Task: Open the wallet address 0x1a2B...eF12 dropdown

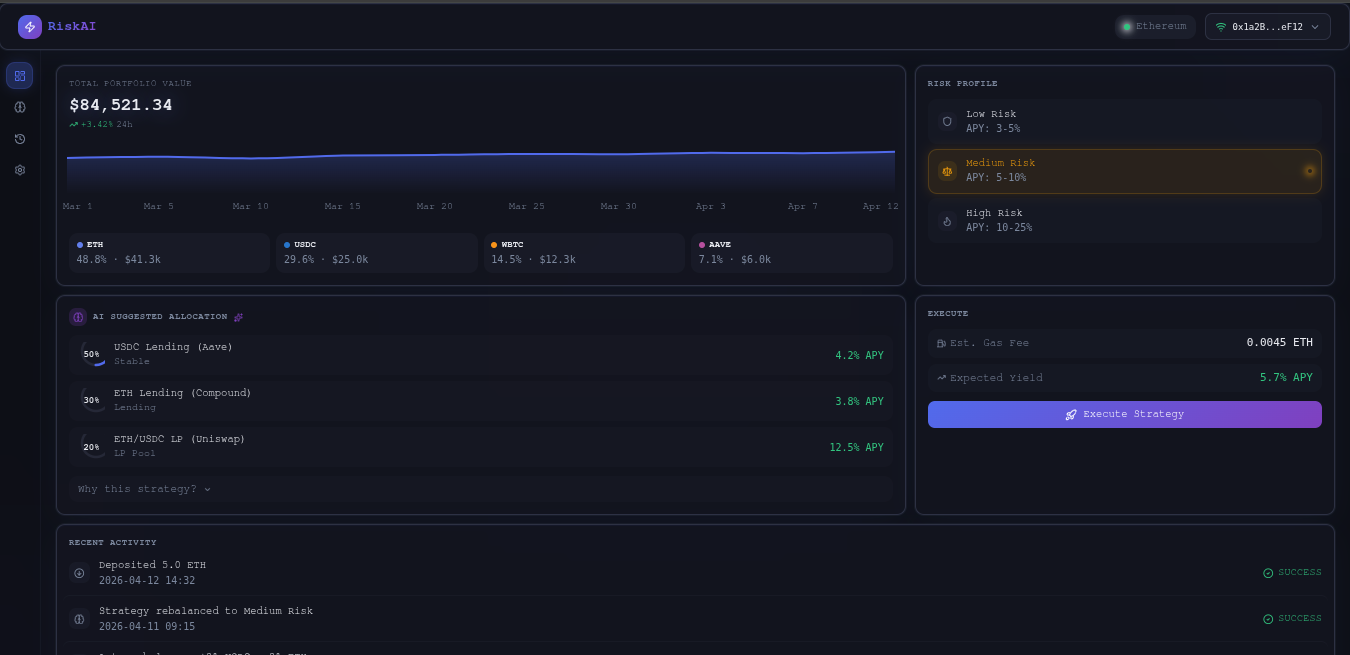Action: point(1267,27)
